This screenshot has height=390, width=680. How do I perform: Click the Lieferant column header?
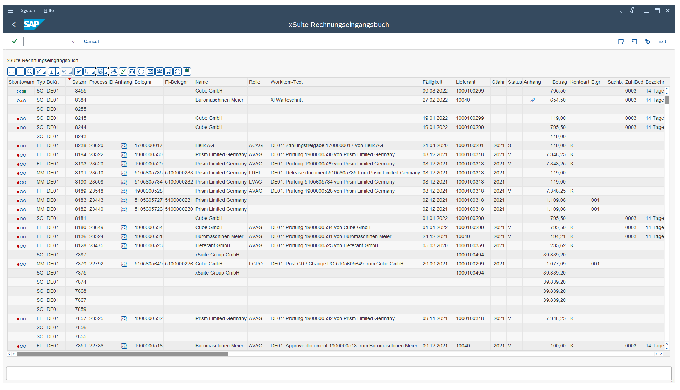tap(472, 82)
